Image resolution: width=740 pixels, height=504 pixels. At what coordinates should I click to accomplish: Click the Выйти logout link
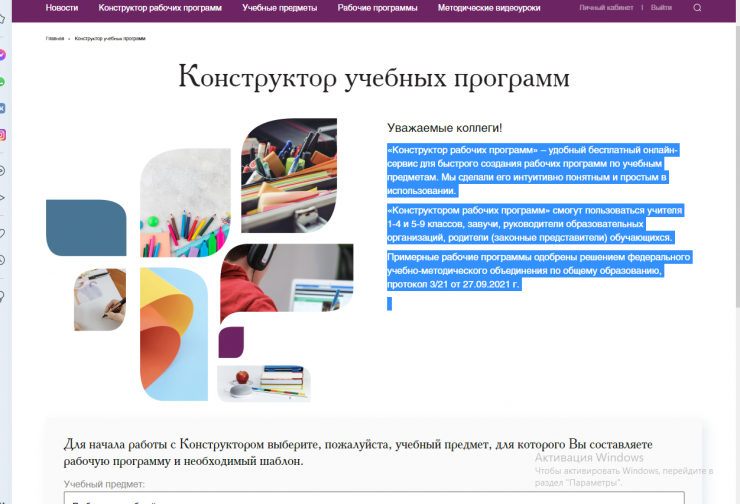point(661,7)
